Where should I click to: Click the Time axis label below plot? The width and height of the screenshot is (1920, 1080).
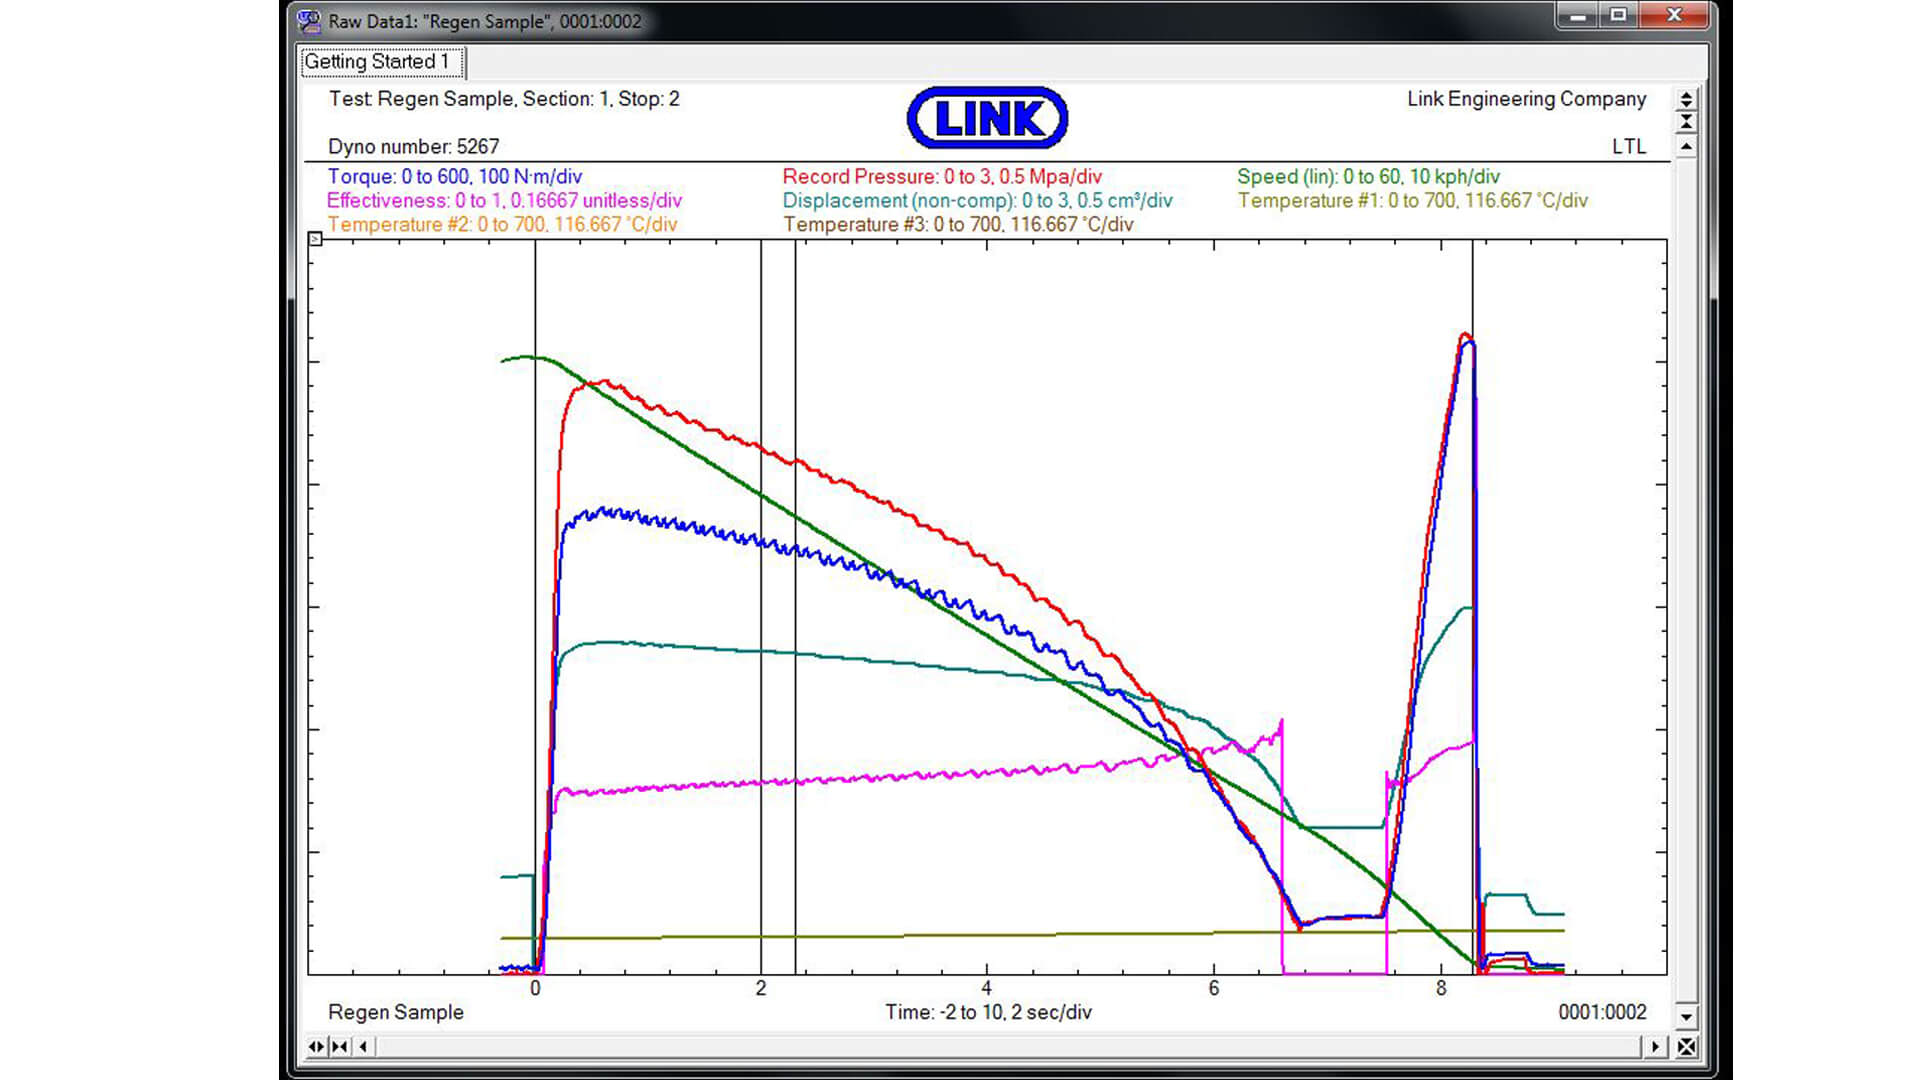[987, 1012]
